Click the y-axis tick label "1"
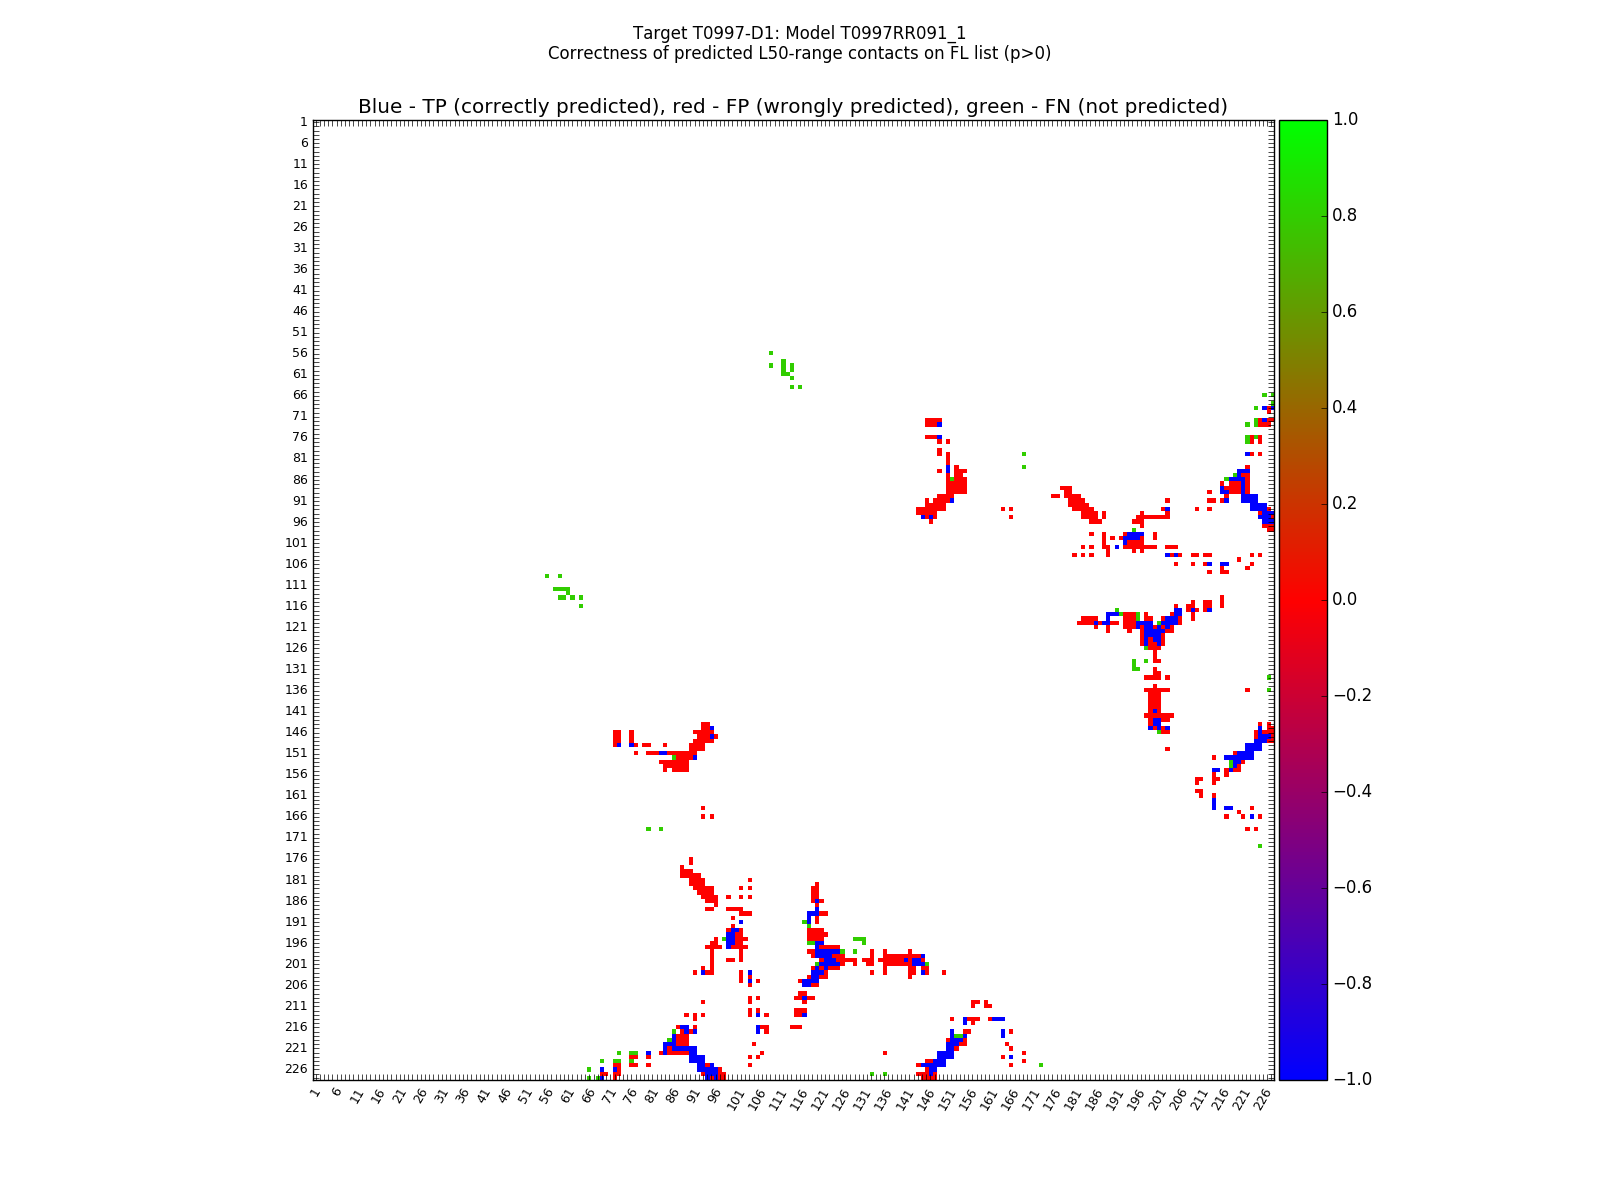1600x1200 pixels. point(303,122)
